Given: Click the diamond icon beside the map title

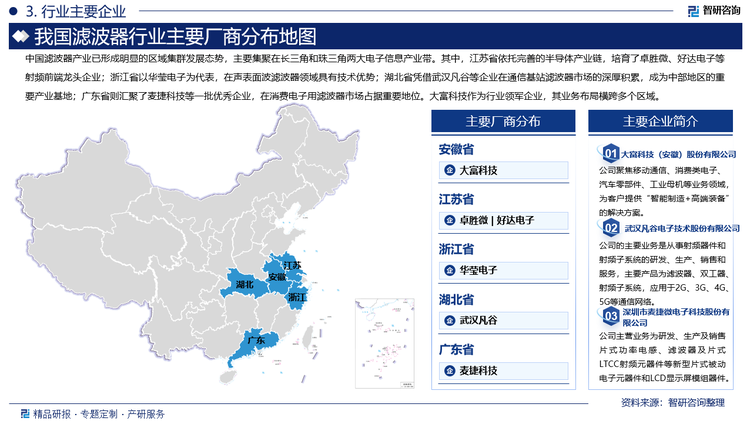Looking at the screenshot, I should point(21,36).
